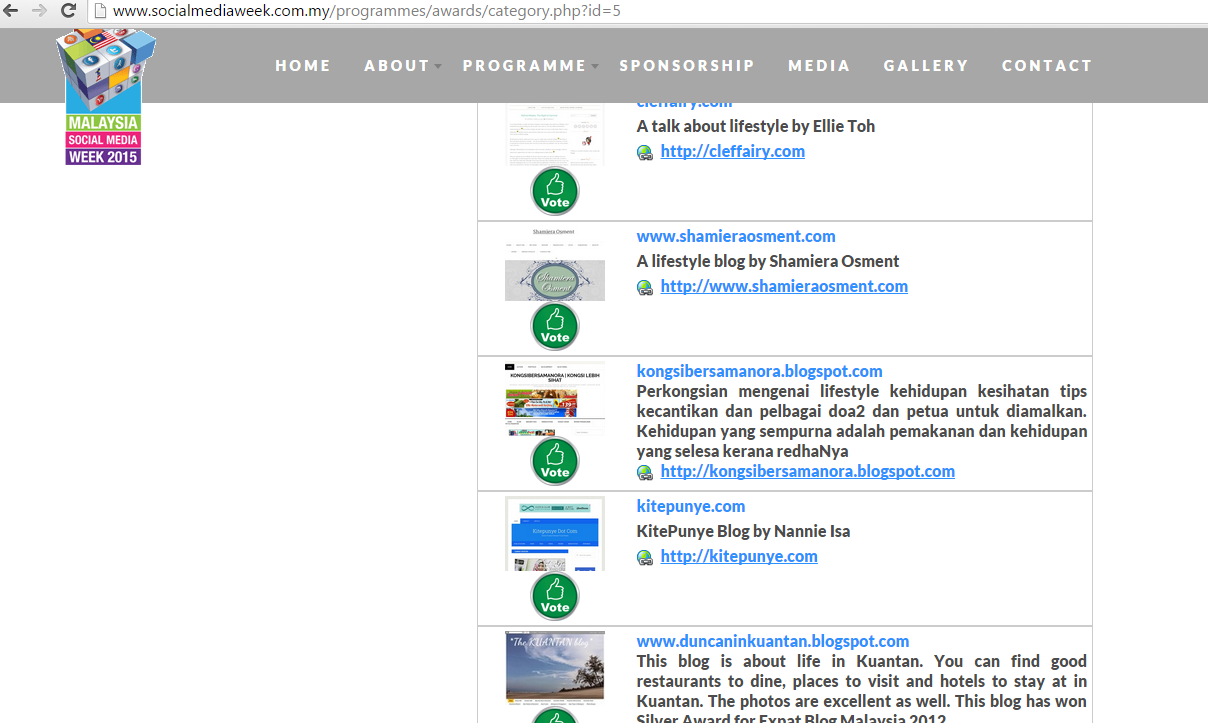Screen dimensions: 1208x723
Task: Open the Shamiera Osment blog thumbnail
Action: pyautogui.click(x=555, y=264)
